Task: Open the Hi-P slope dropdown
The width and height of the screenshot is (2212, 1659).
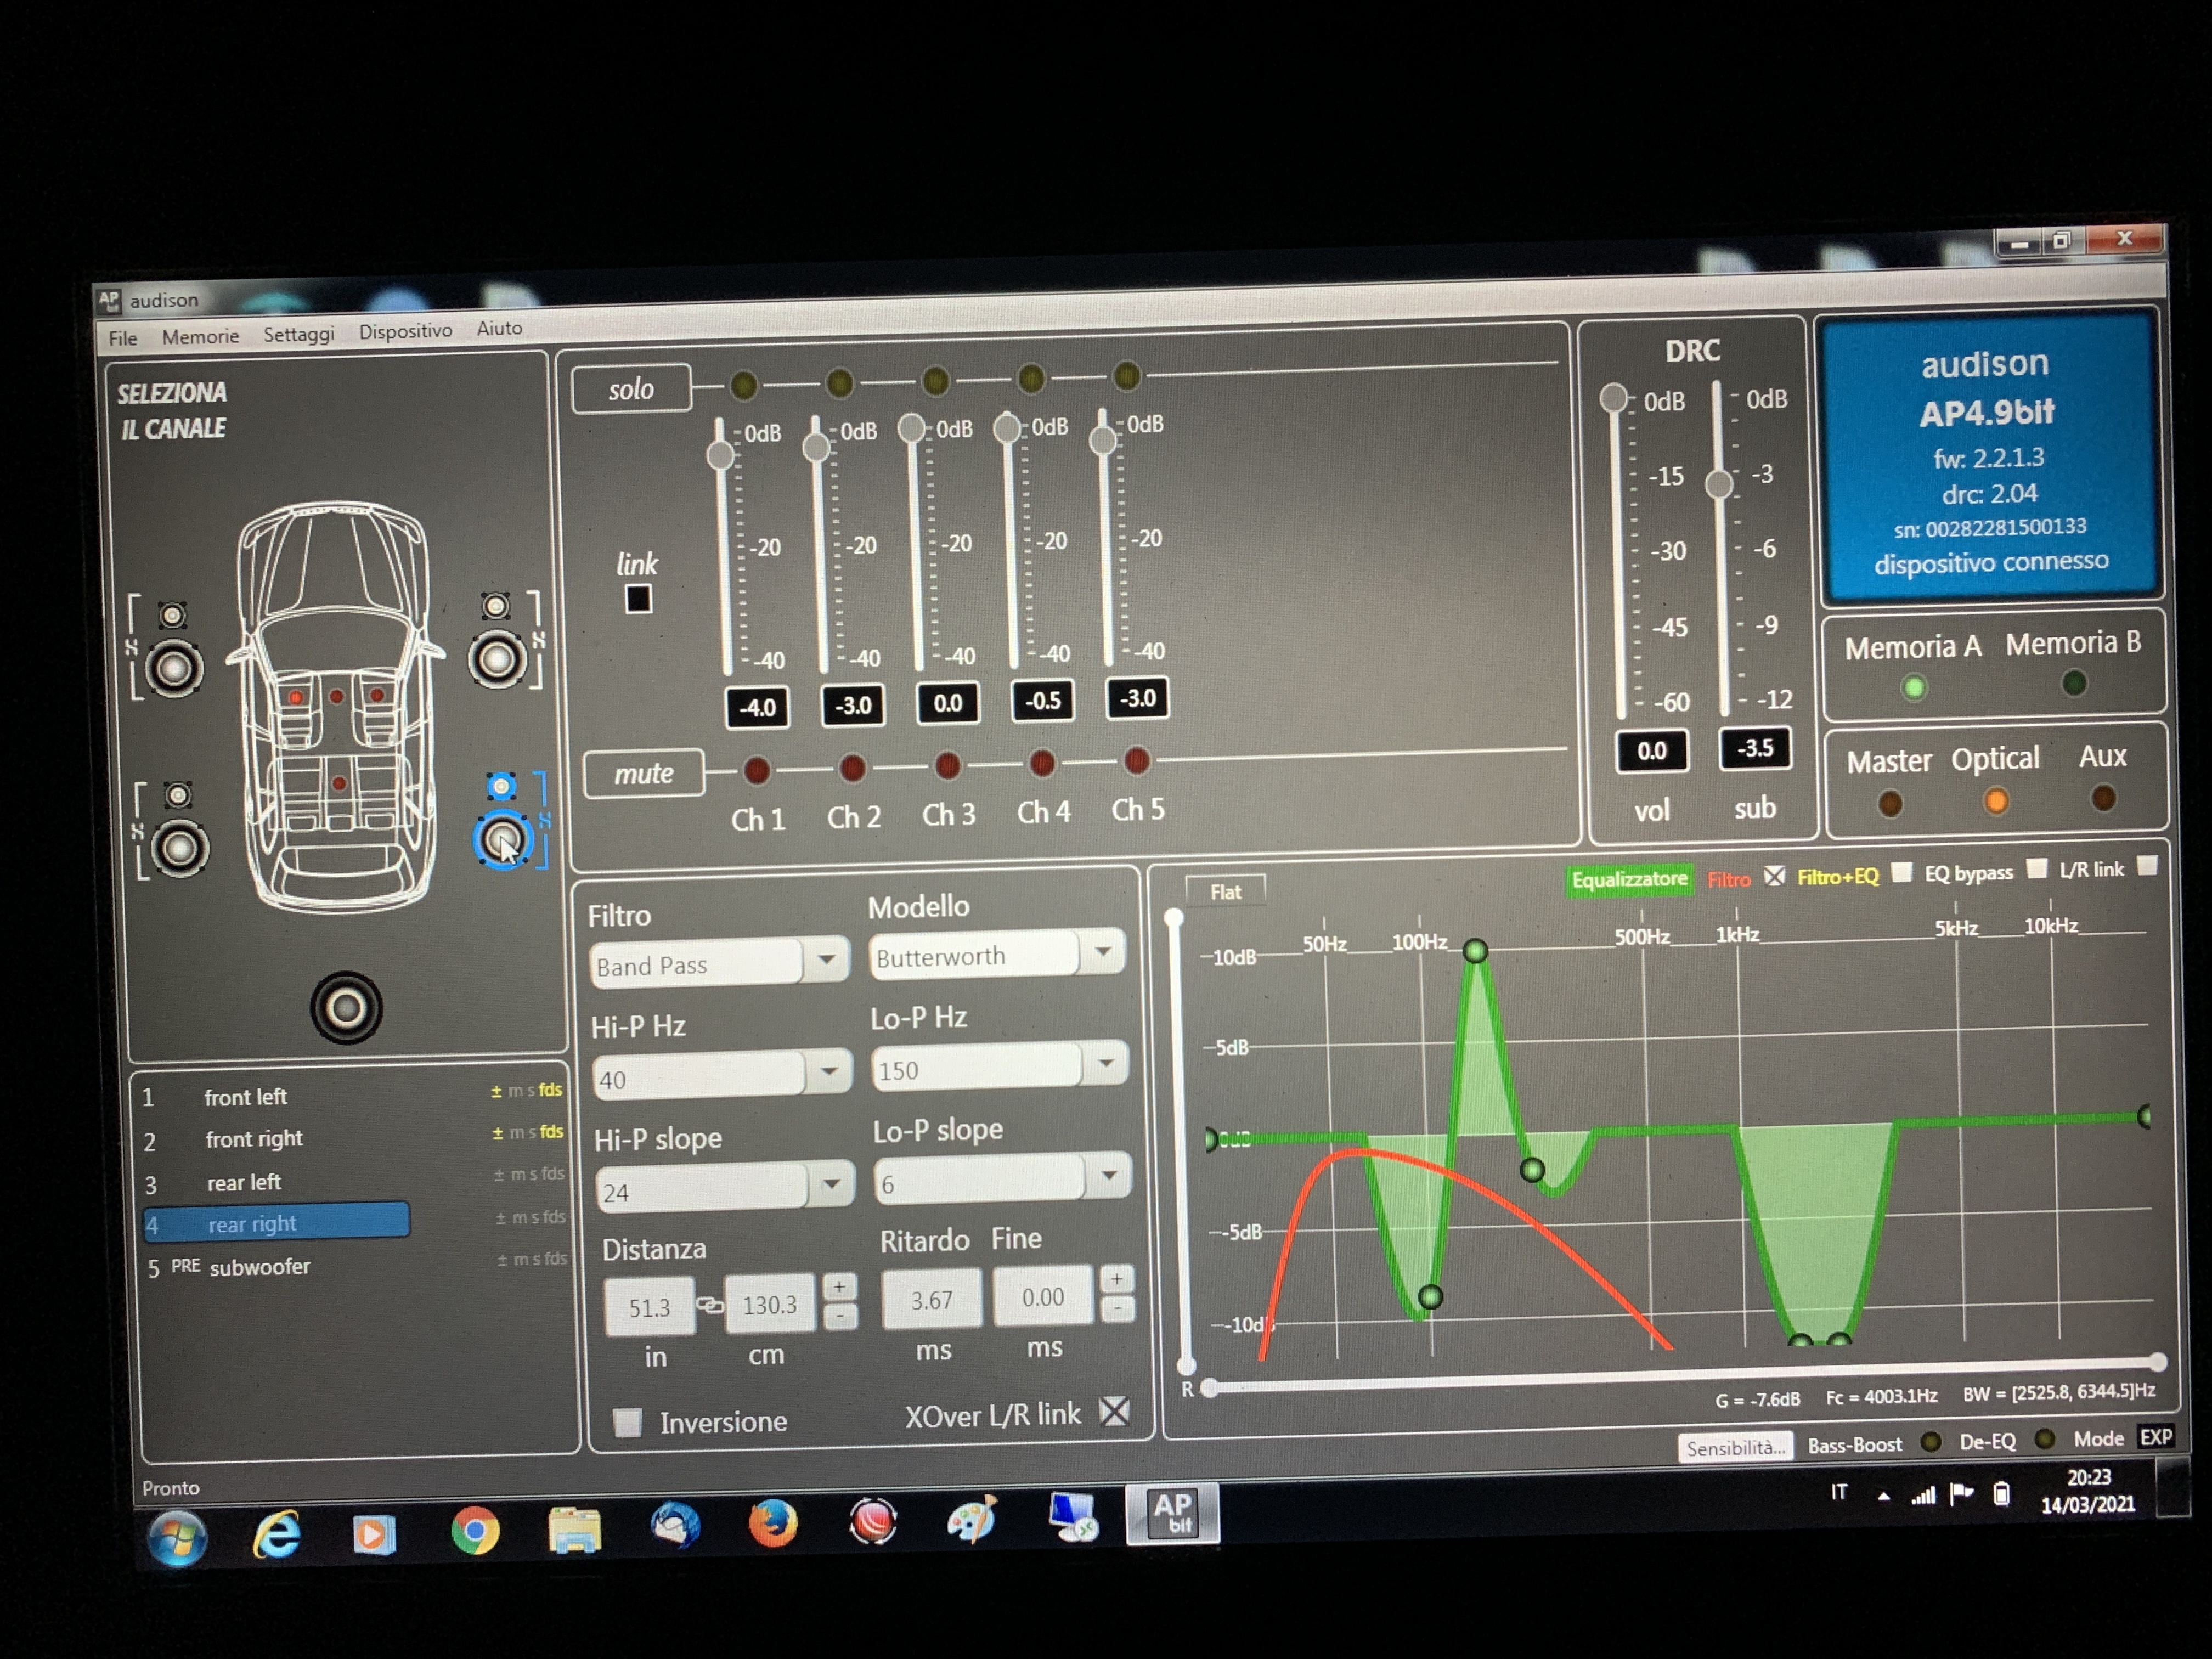Action: [x=831, y=1184]
